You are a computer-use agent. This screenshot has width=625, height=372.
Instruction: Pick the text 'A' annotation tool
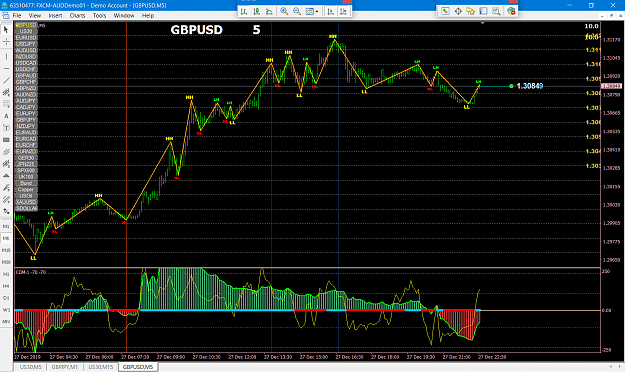(x=6, y=116)
